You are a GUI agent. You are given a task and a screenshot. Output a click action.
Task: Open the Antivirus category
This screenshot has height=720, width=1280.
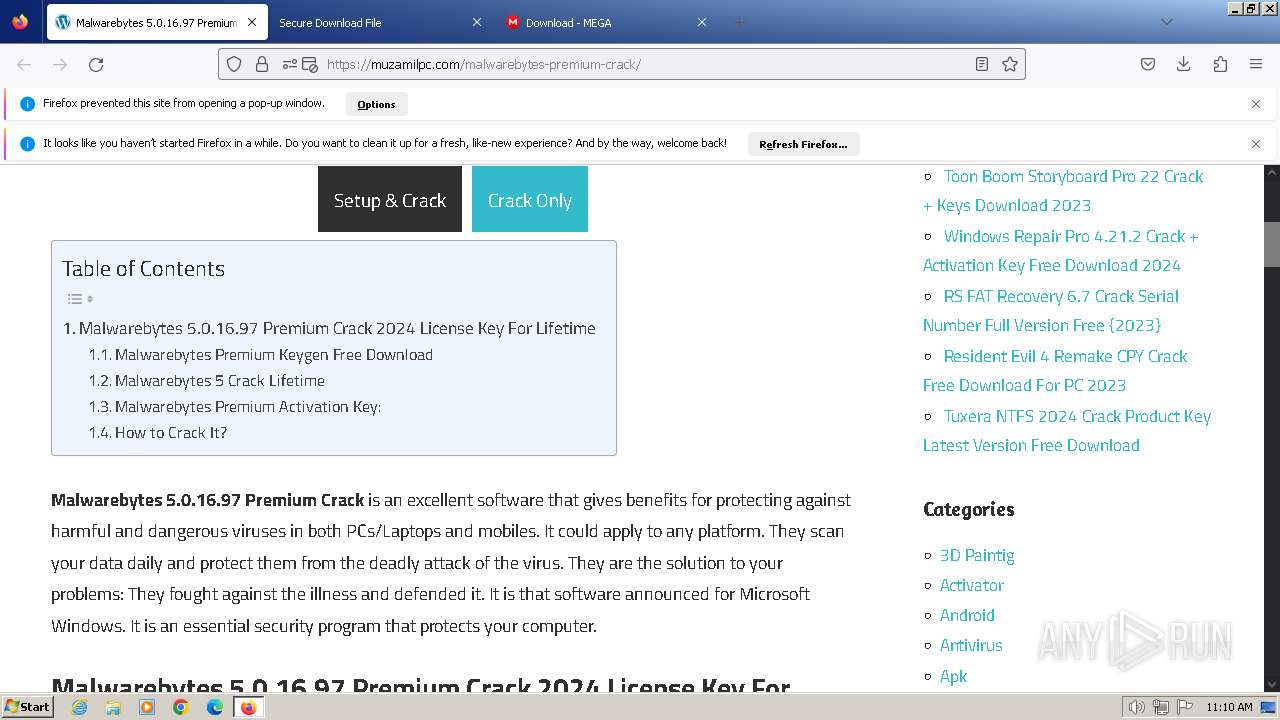[x=971, y=645]
